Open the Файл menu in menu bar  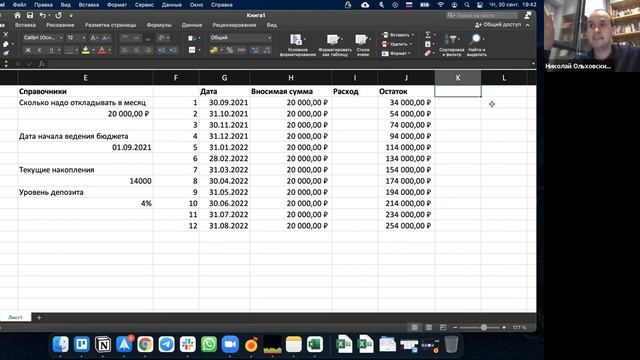coord(19,5)
